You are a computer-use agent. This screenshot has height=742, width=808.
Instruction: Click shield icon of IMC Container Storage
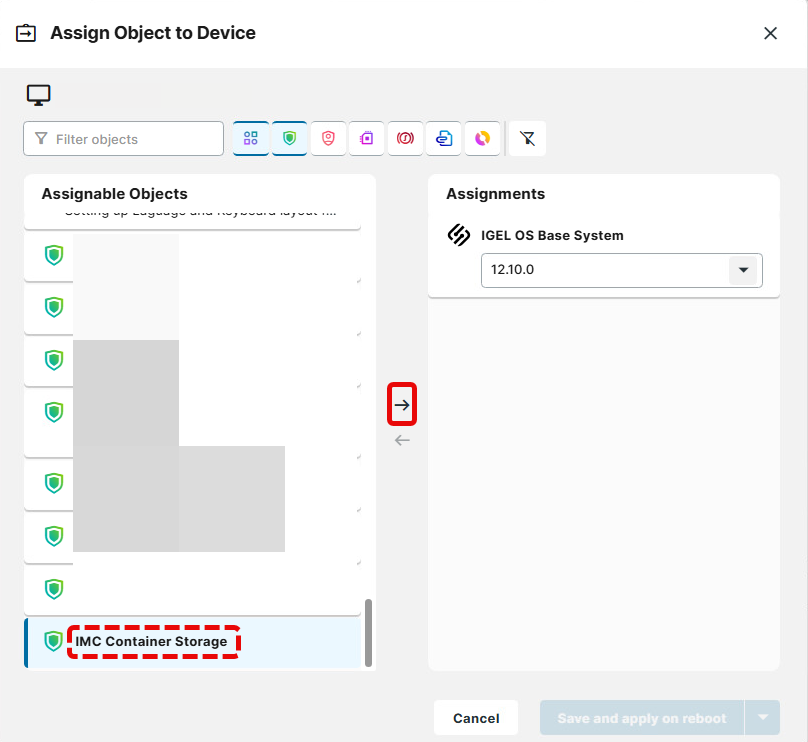coord(54,642)
